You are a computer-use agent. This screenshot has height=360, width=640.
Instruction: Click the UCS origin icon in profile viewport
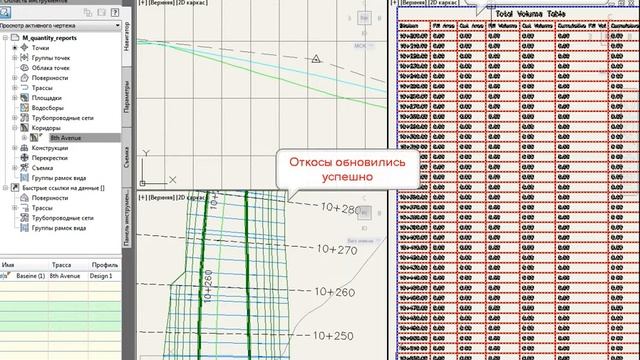pos(142,183)
